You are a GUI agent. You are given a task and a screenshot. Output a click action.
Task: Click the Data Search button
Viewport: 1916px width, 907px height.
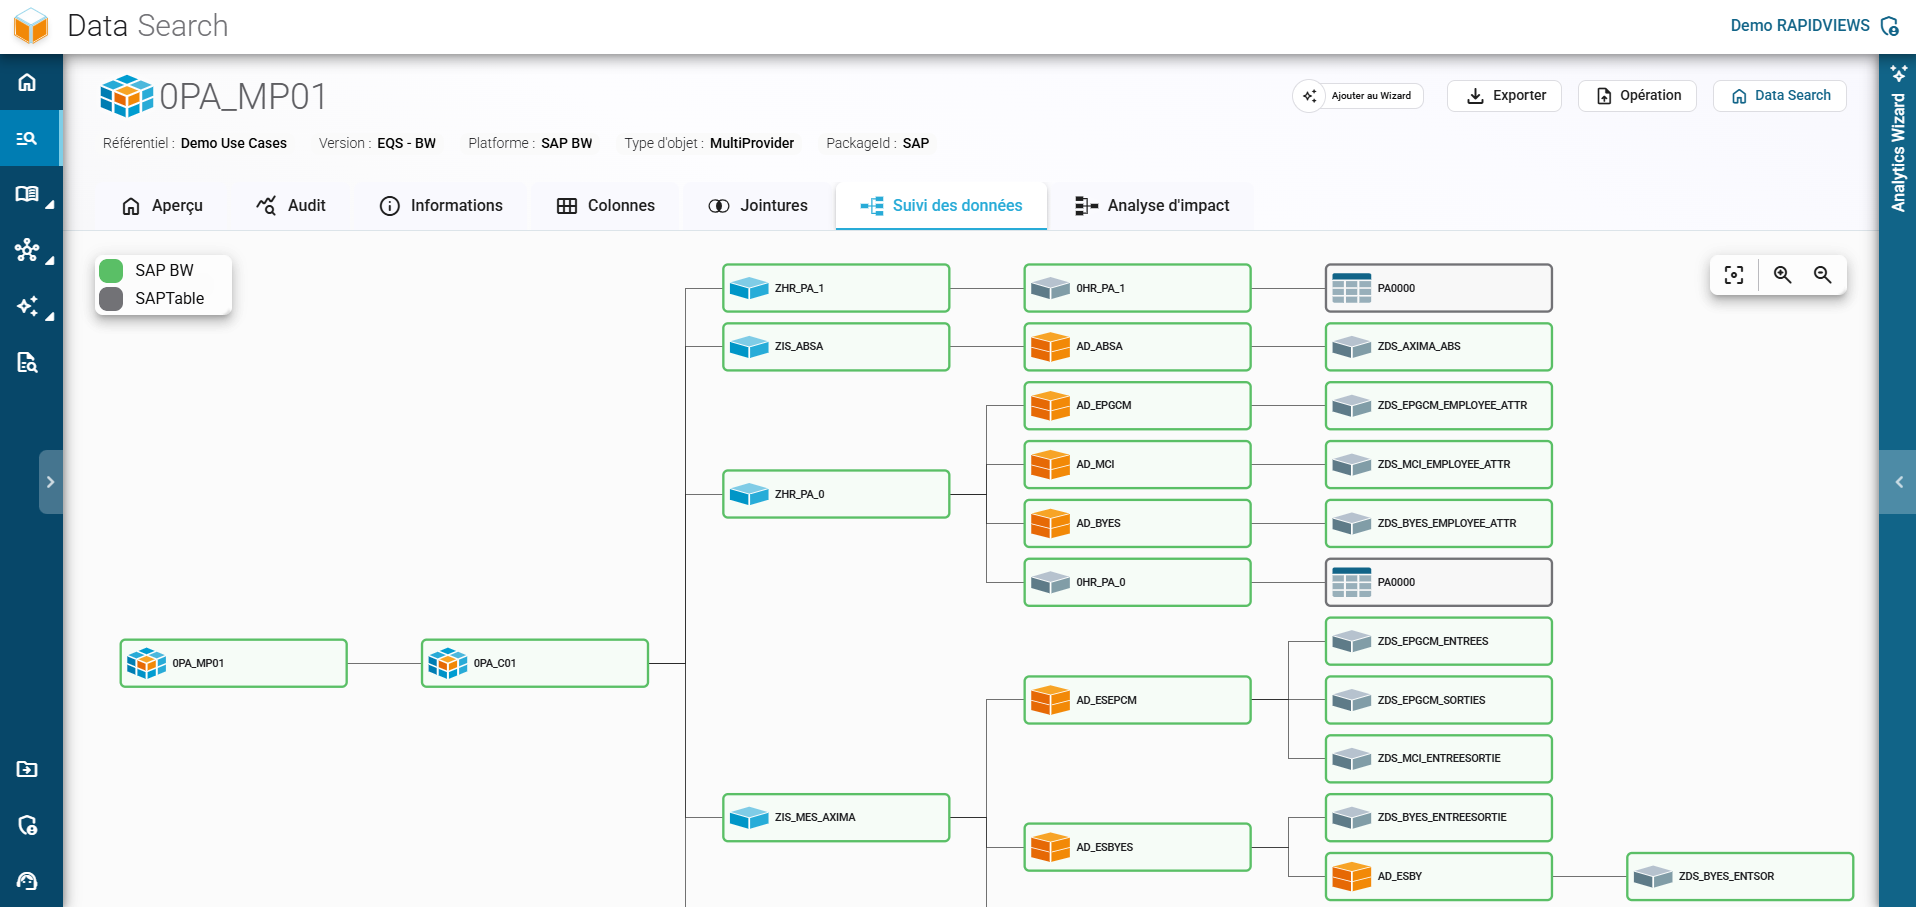[x=1780, y=96]
